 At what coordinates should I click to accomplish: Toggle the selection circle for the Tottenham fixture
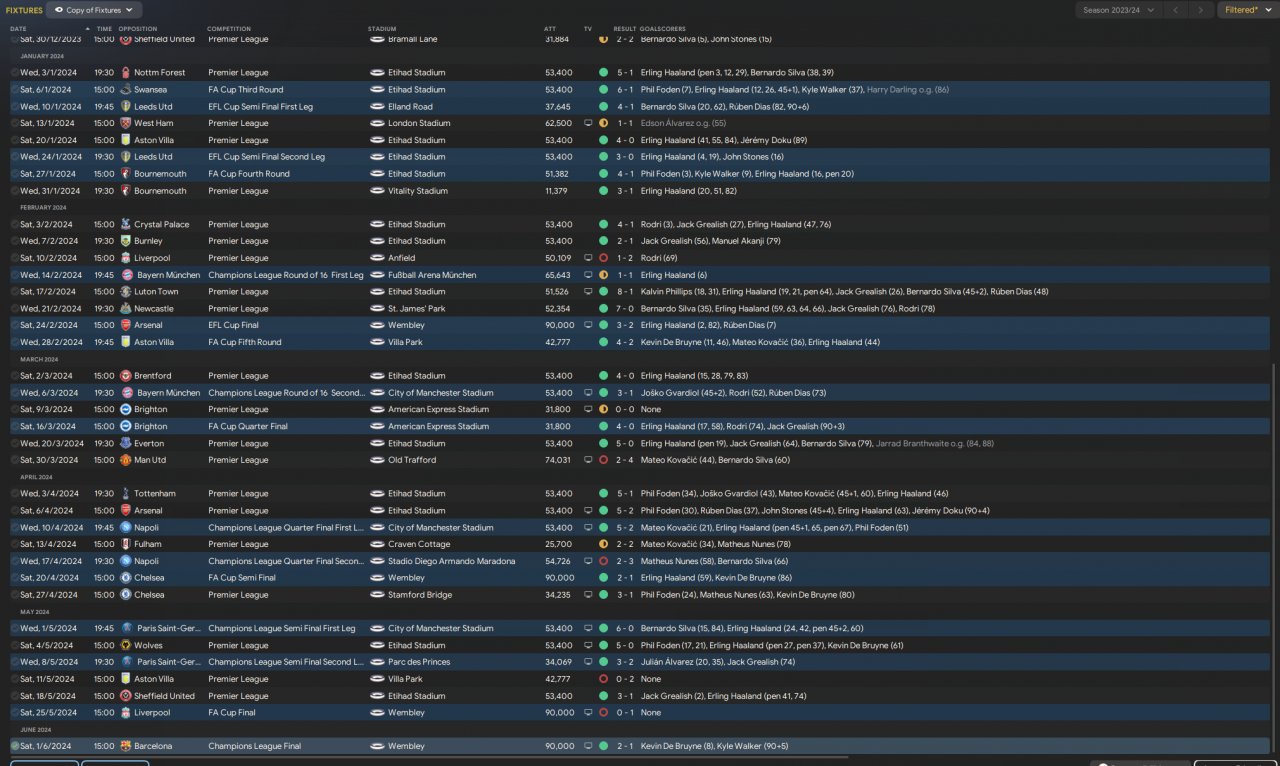tap(15, 494)
